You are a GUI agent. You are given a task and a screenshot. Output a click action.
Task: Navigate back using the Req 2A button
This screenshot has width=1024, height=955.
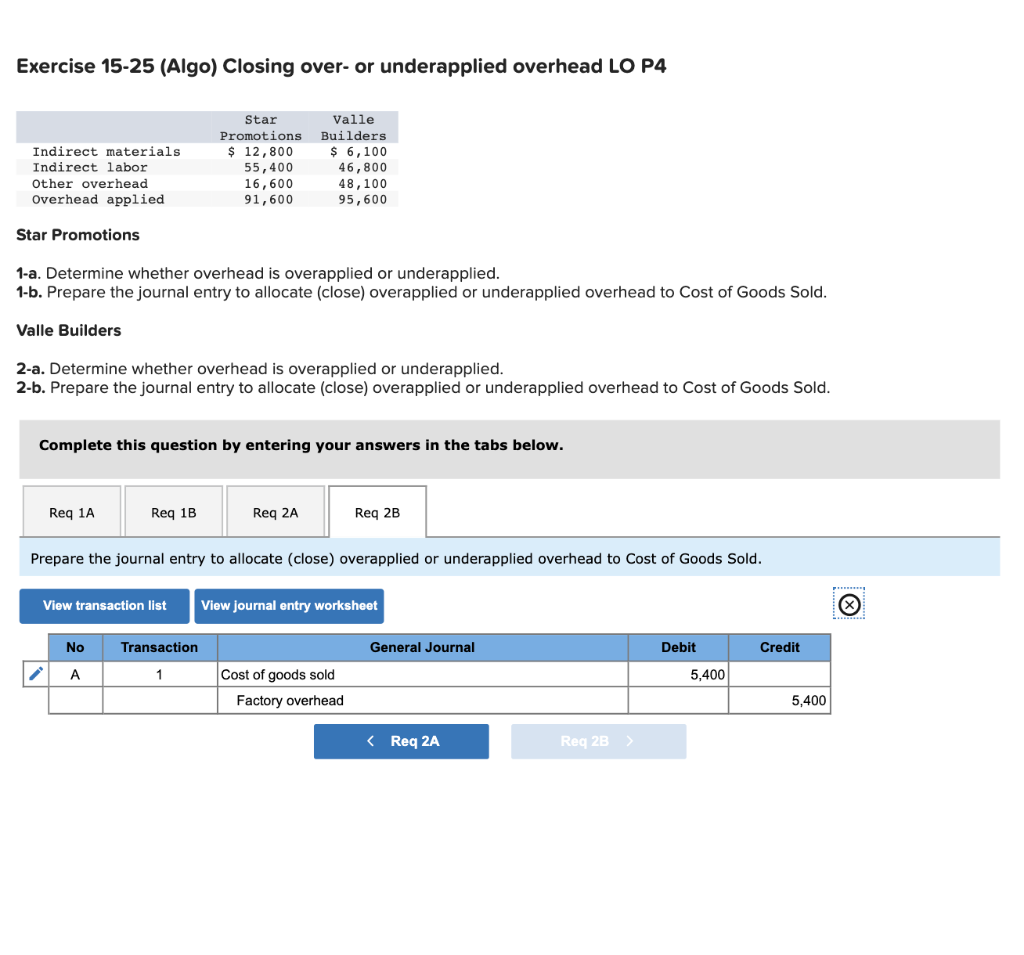[x=401, y=741]
